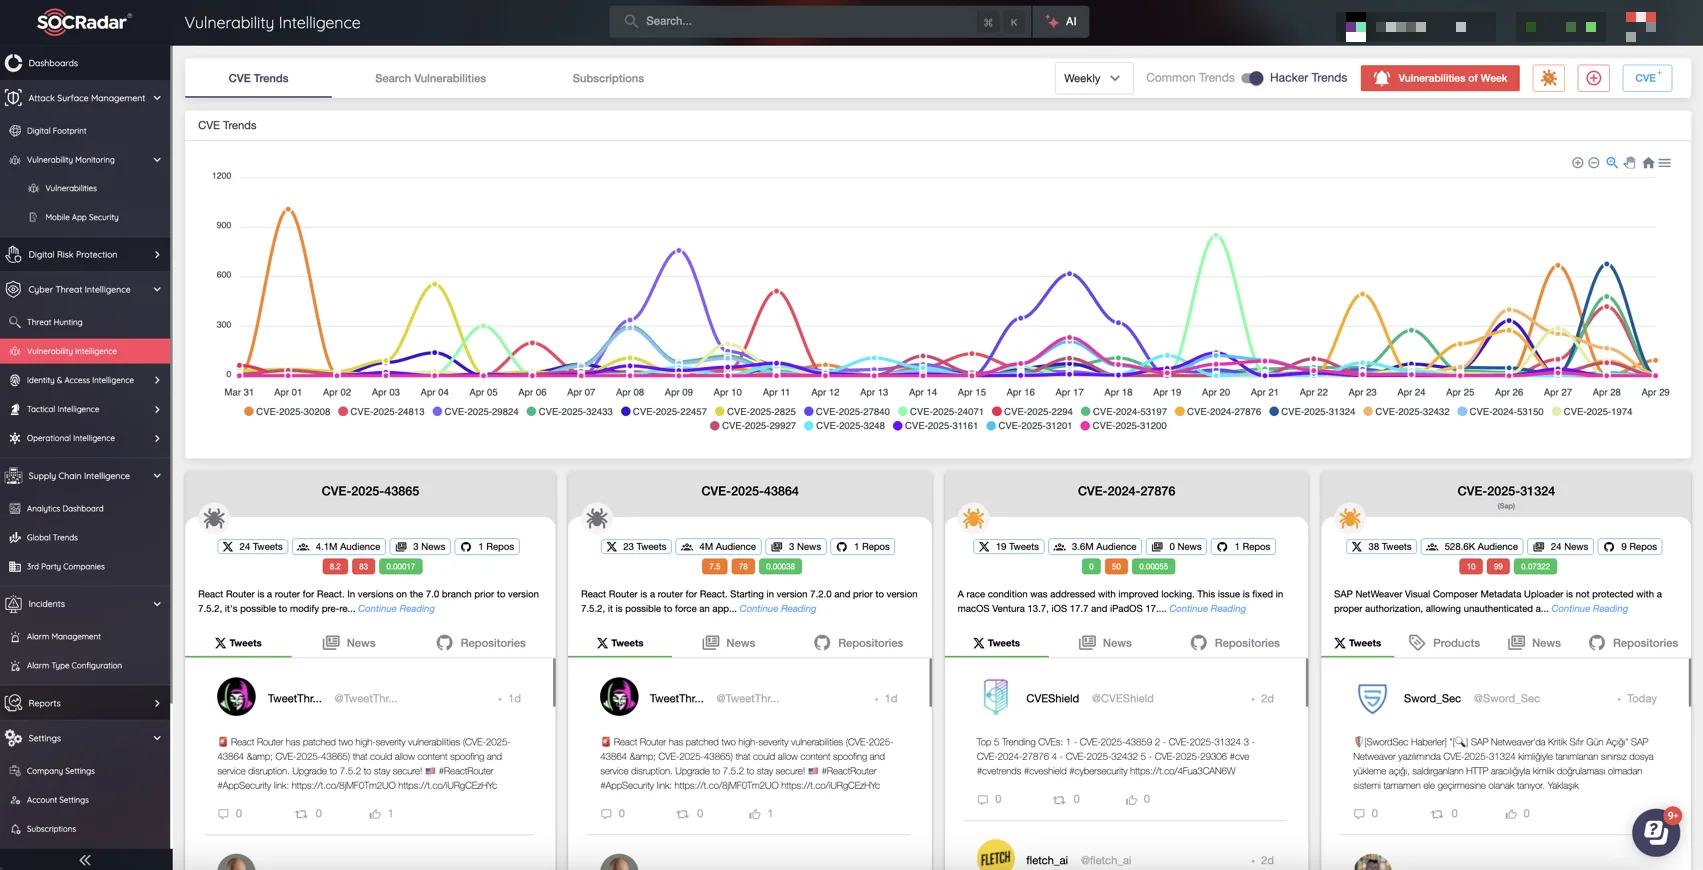This screenshot has width=1703, height=870.
Task: Open the help chat widget
Action: pos(1656,832)
